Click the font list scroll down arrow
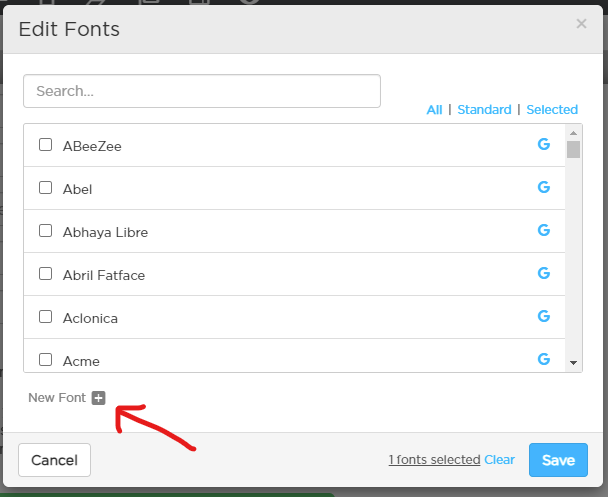Image resolution: width=608 pixels, height=497 pixels. click(x=573, y=363)
